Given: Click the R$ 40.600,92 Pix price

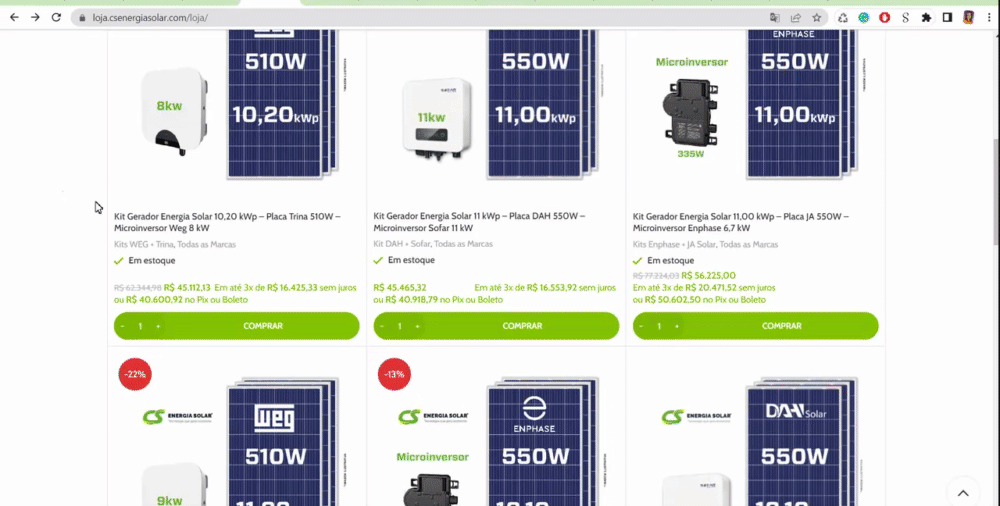Looking at the screenshot, I should [x=154, y=300].
